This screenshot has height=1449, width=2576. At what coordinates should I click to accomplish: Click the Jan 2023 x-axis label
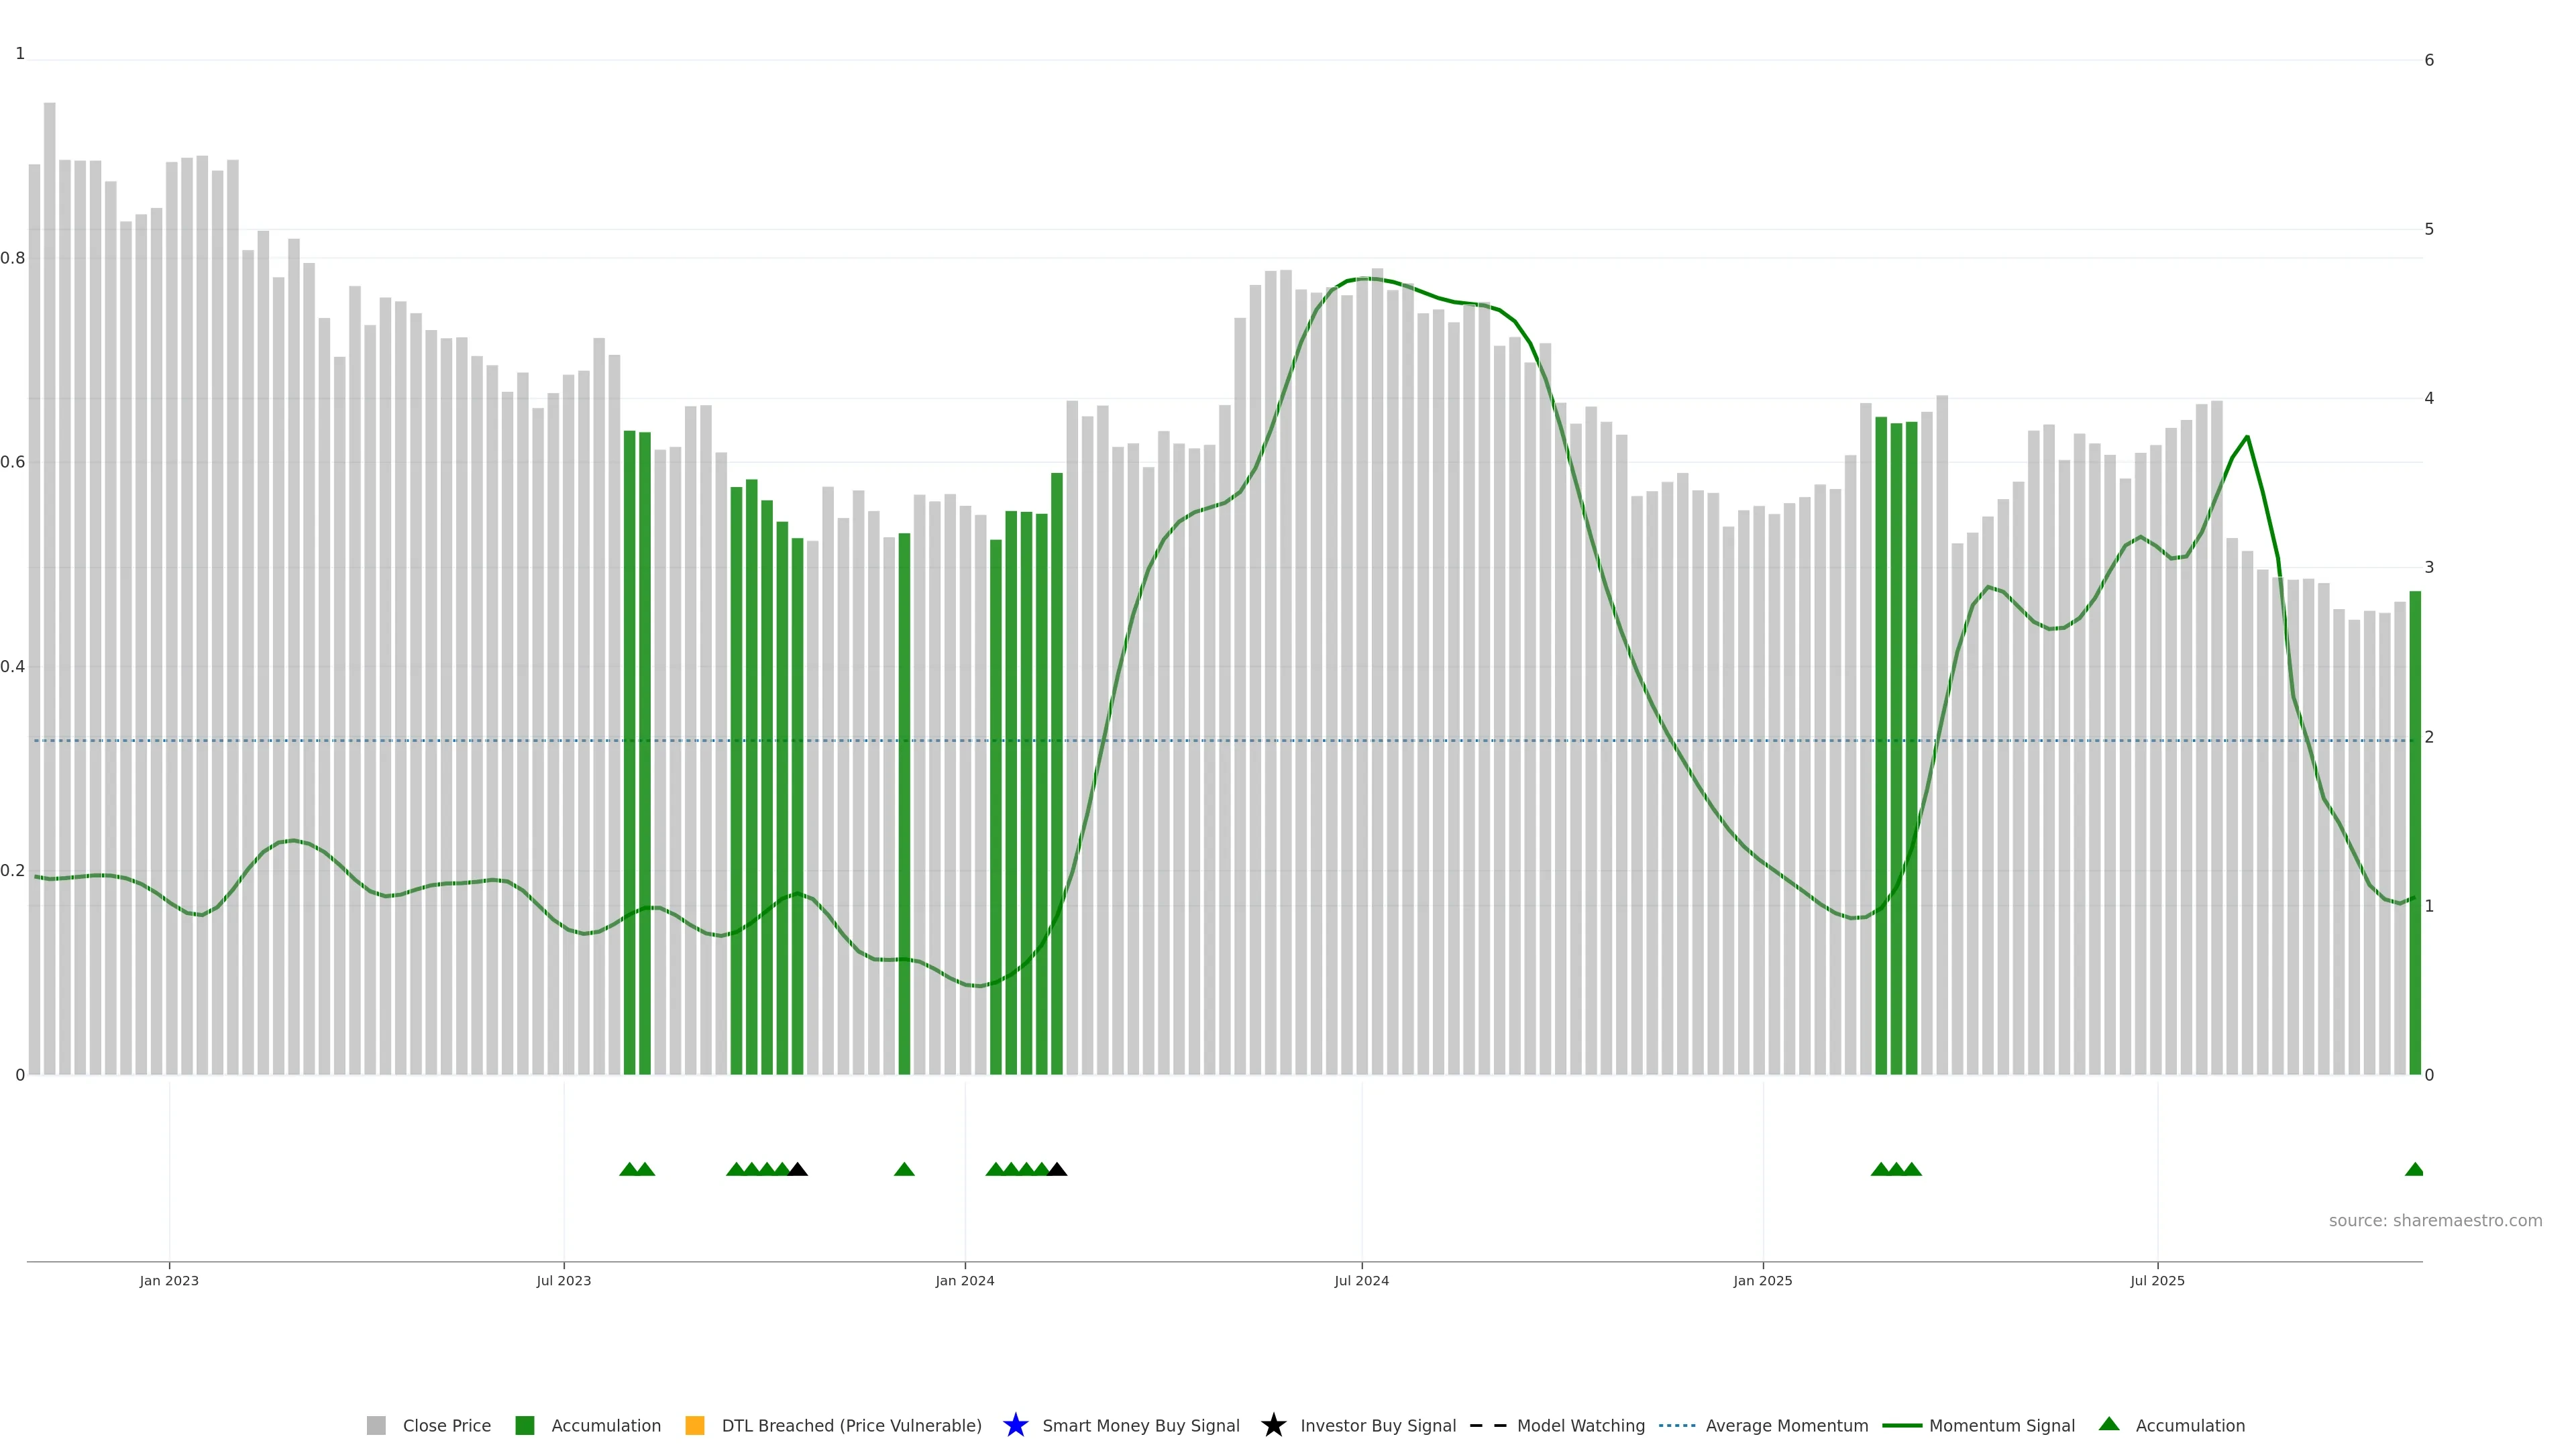pyautogui.click(x=169, y=1280)
